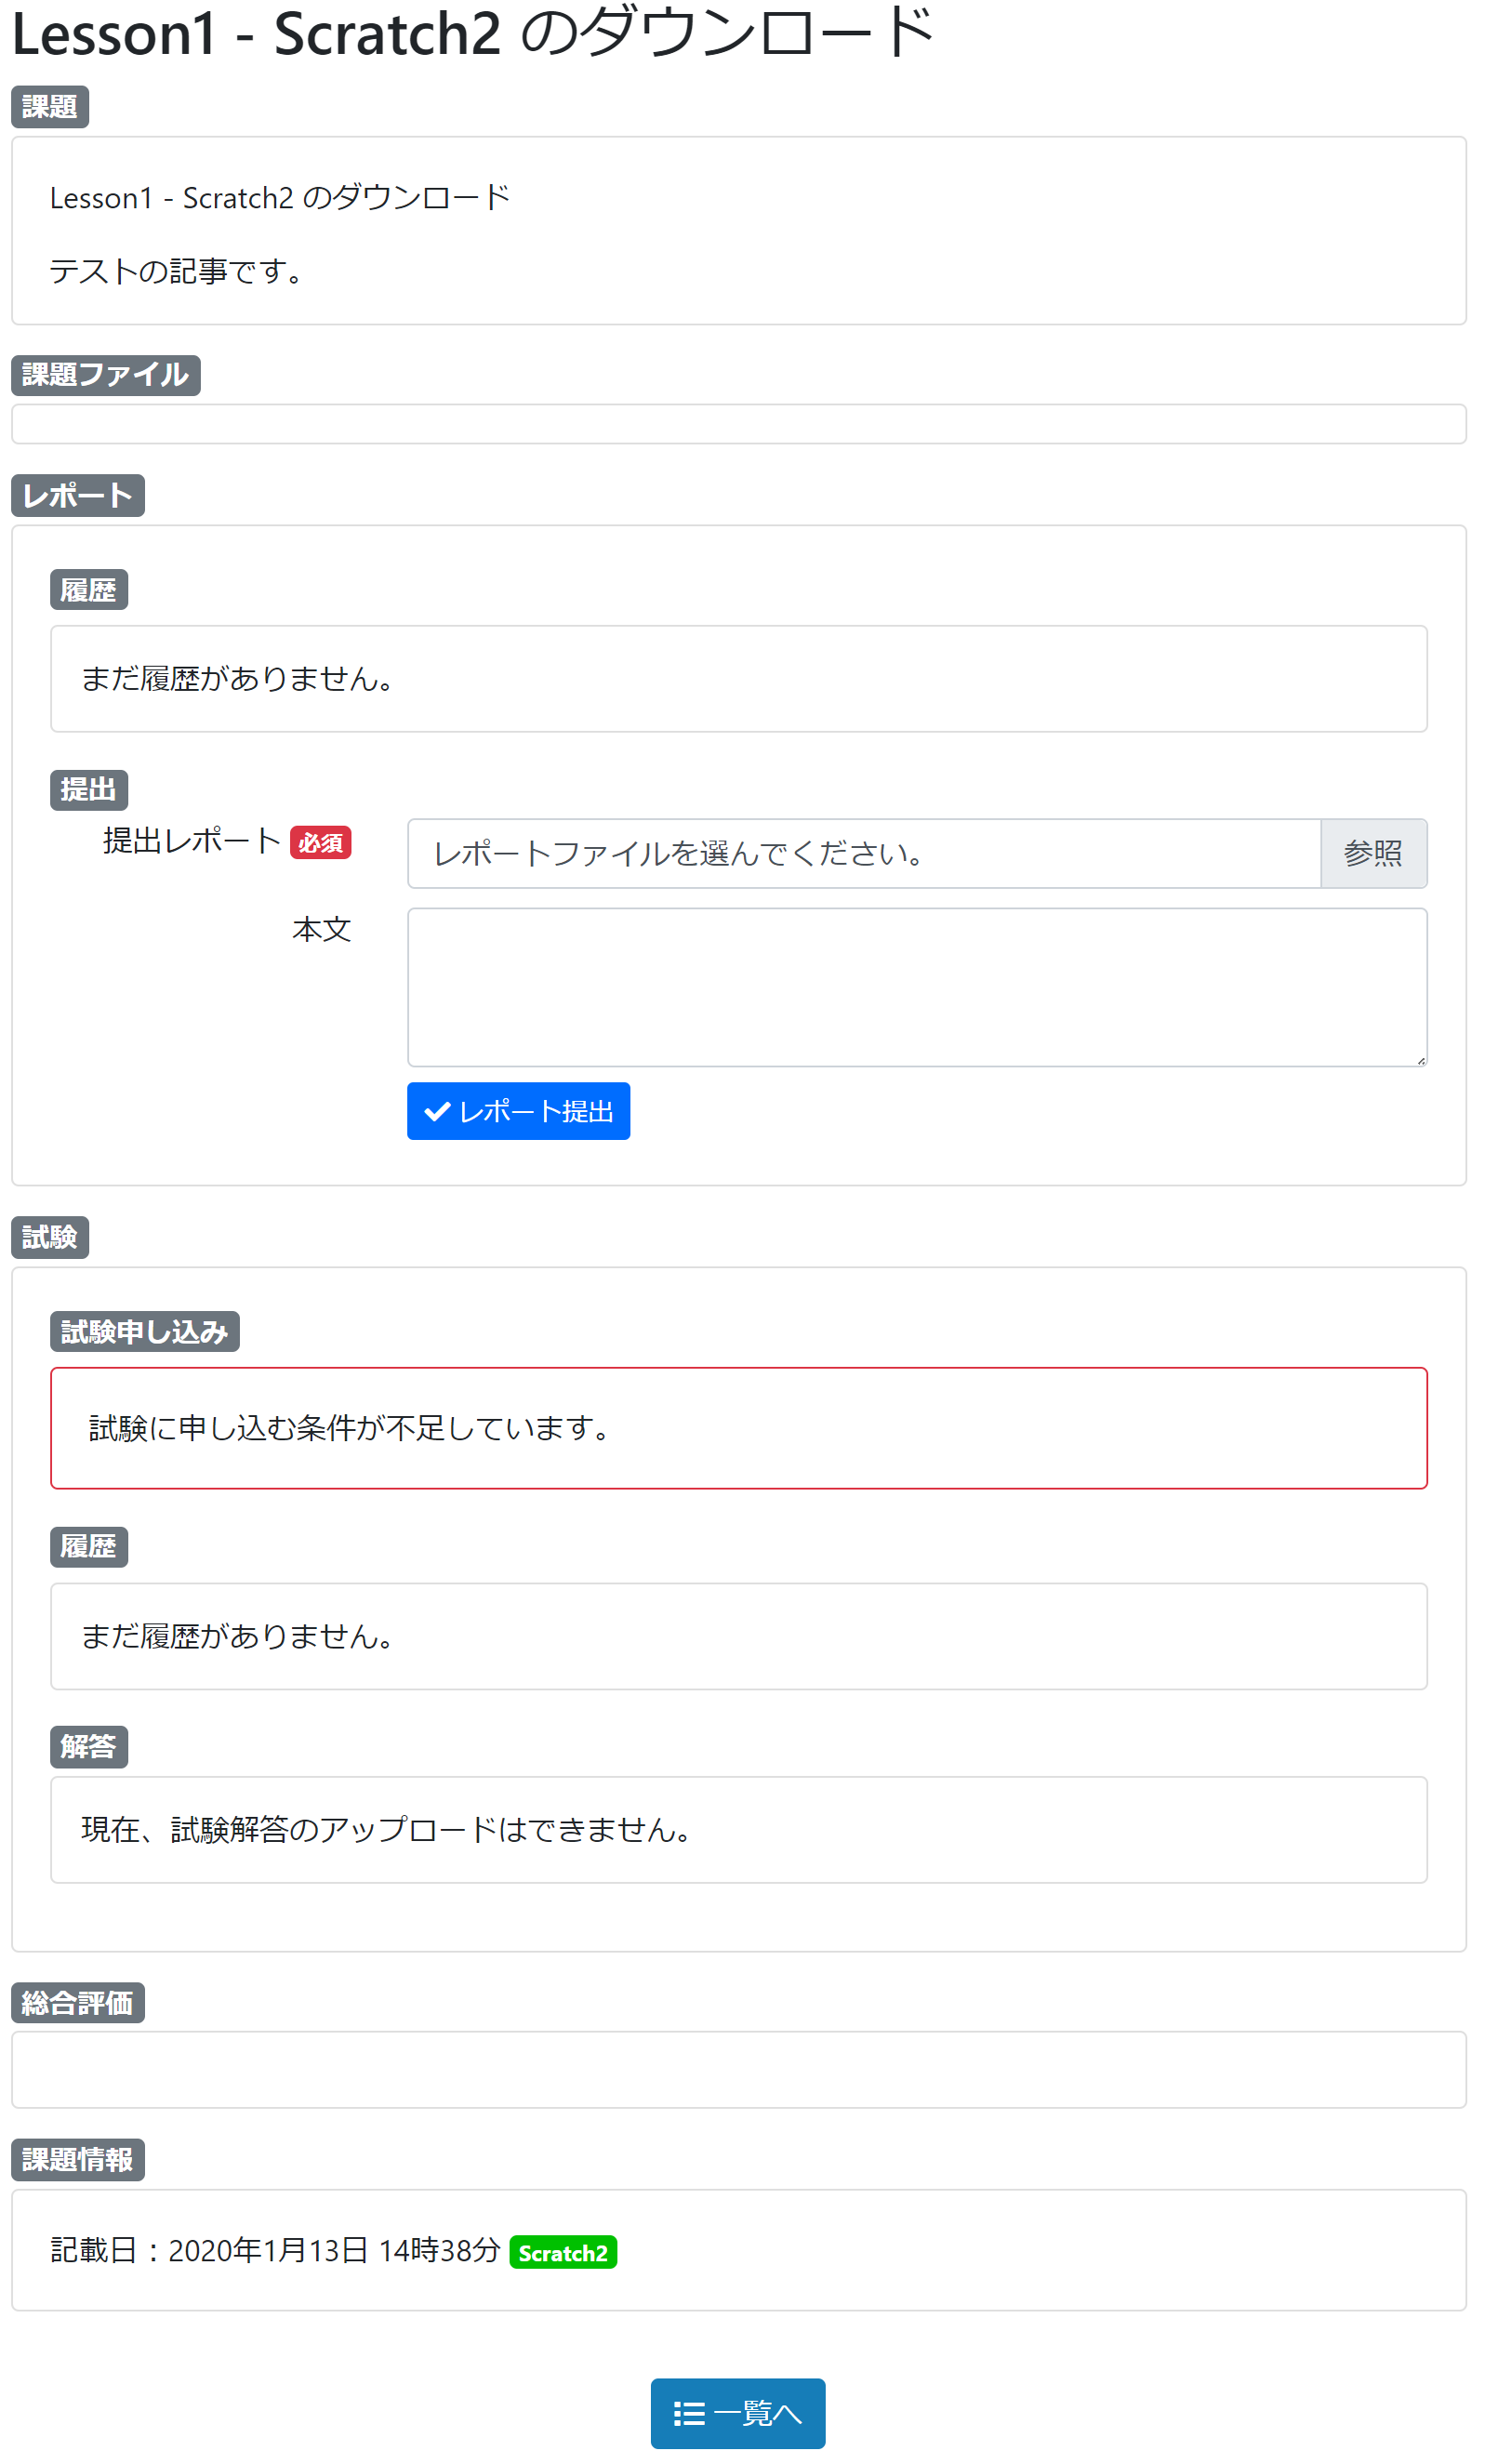Viewport: 1498px width, 2464px height.
Task: Click the list icon on 一覧へ button
Action: (x=688, y=2413)
